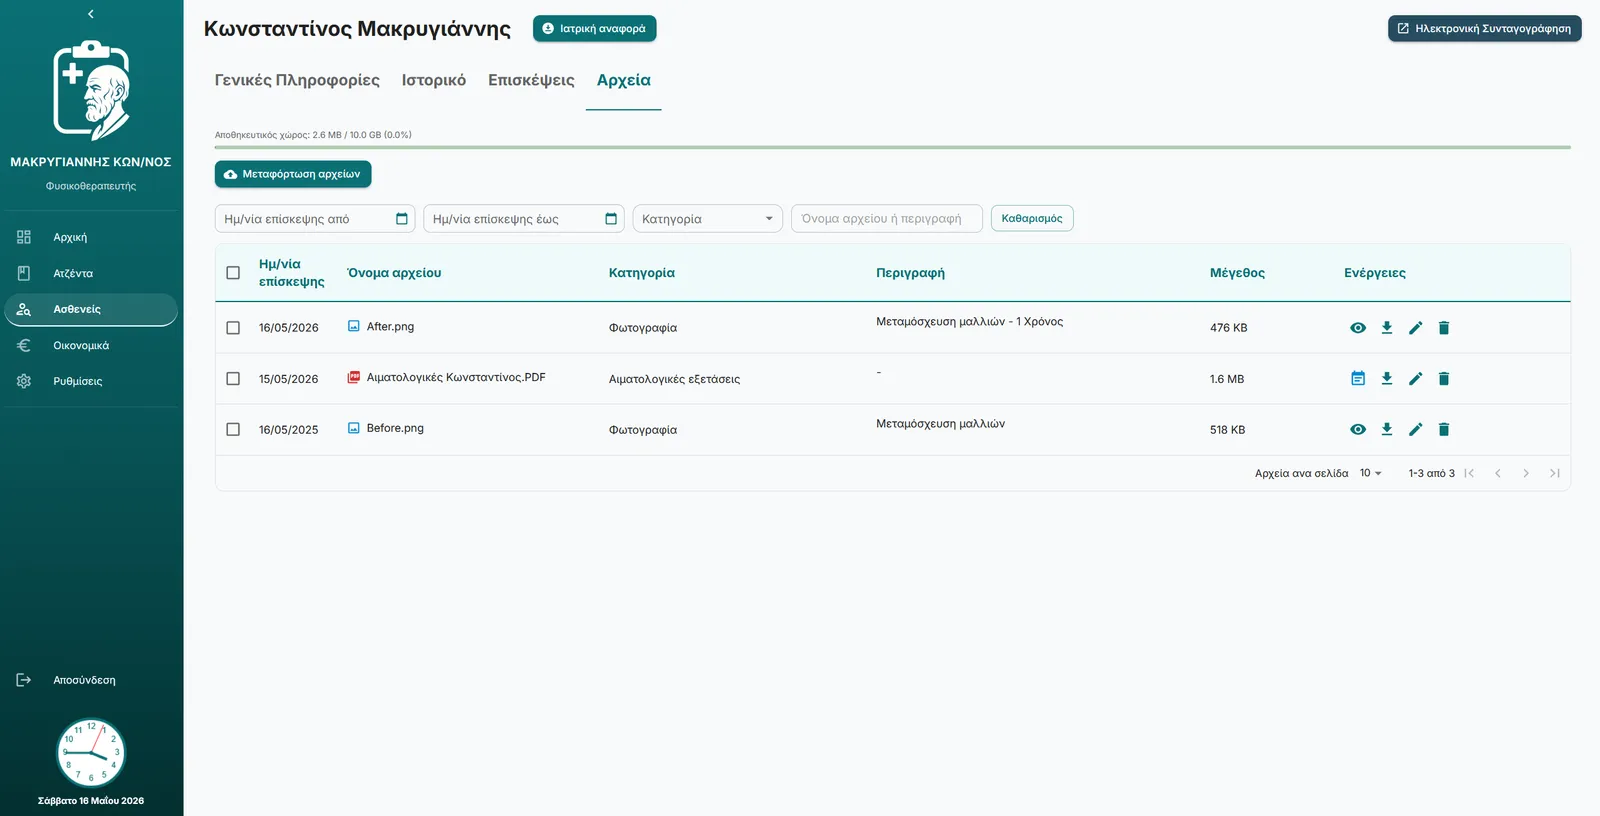Viewport: 1600px width, 816px height.
Task: Open Ατζέντα in the sidebar
Action: [91, 273]
